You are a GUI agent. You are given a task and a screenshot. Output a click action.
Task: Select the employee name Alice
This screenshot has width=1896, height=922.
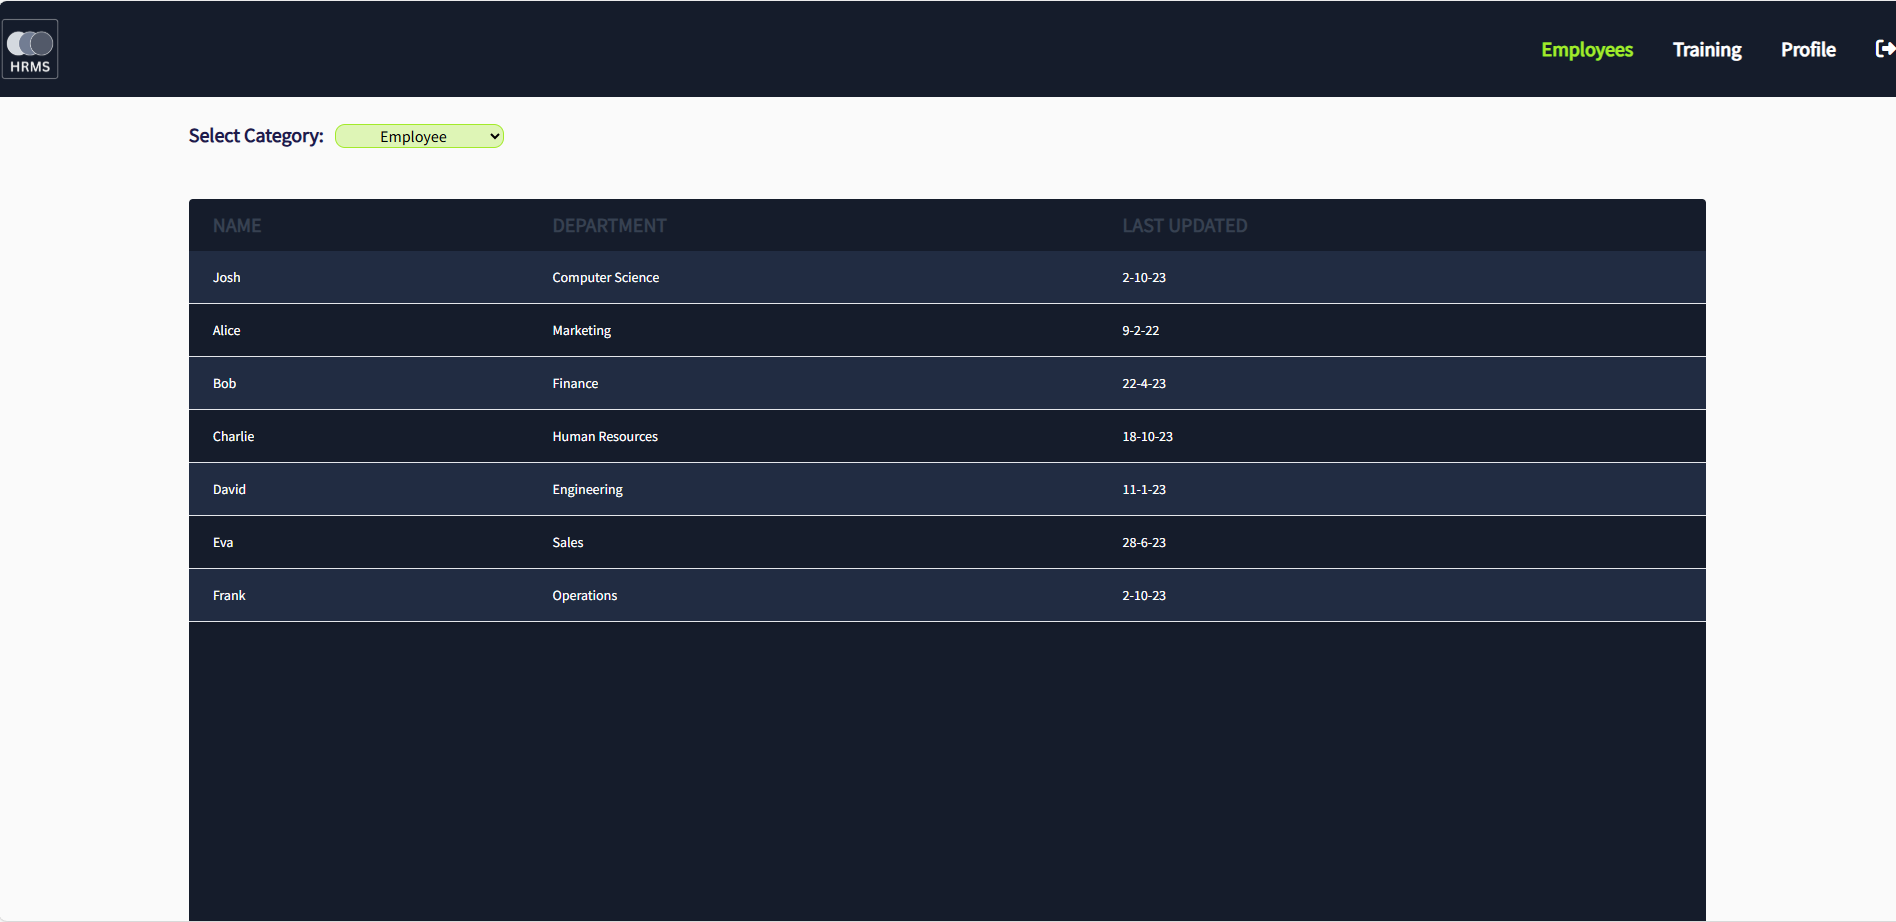pyautogui.click(x=227, y=331)
